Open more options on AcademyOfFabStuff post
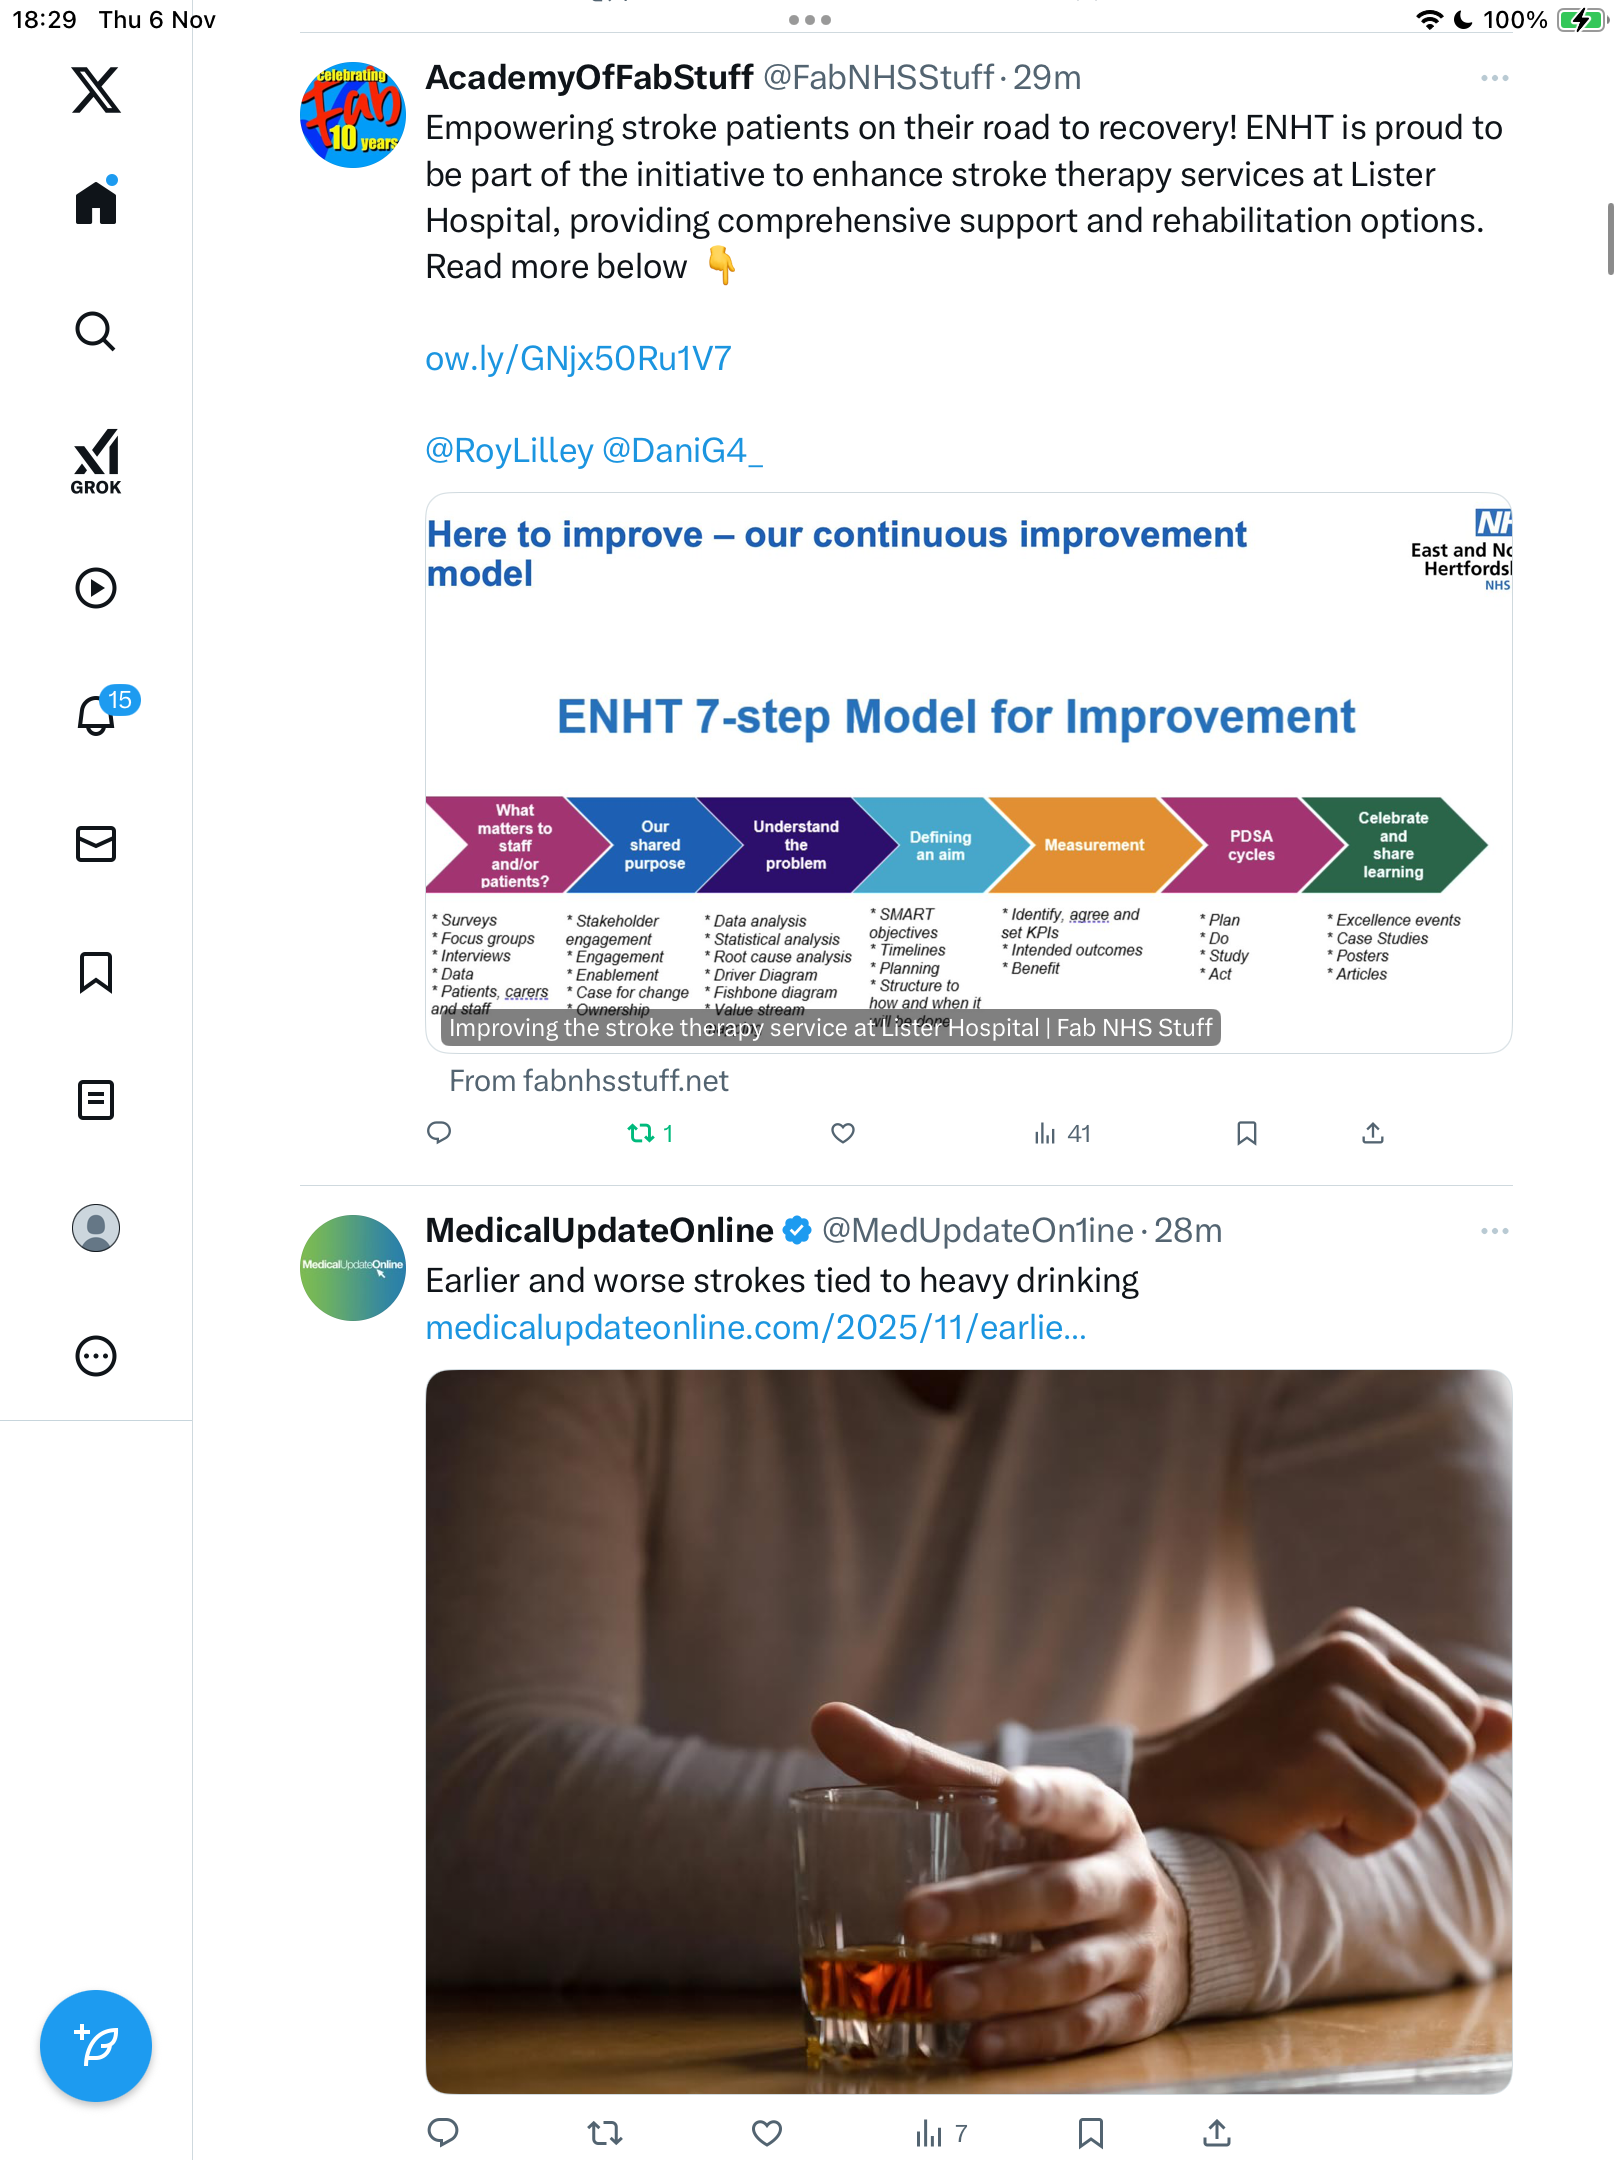 [x=1495, y=78]
